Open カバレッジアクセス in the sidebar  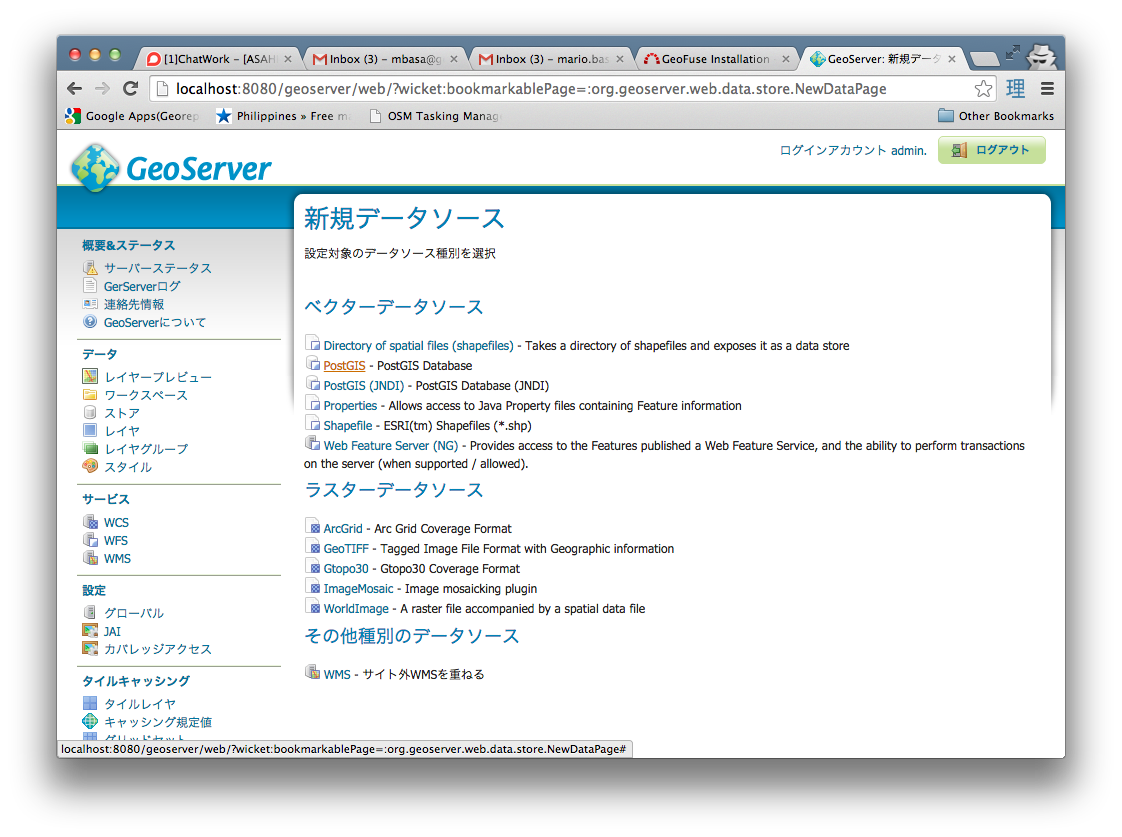tap(157, 649)
